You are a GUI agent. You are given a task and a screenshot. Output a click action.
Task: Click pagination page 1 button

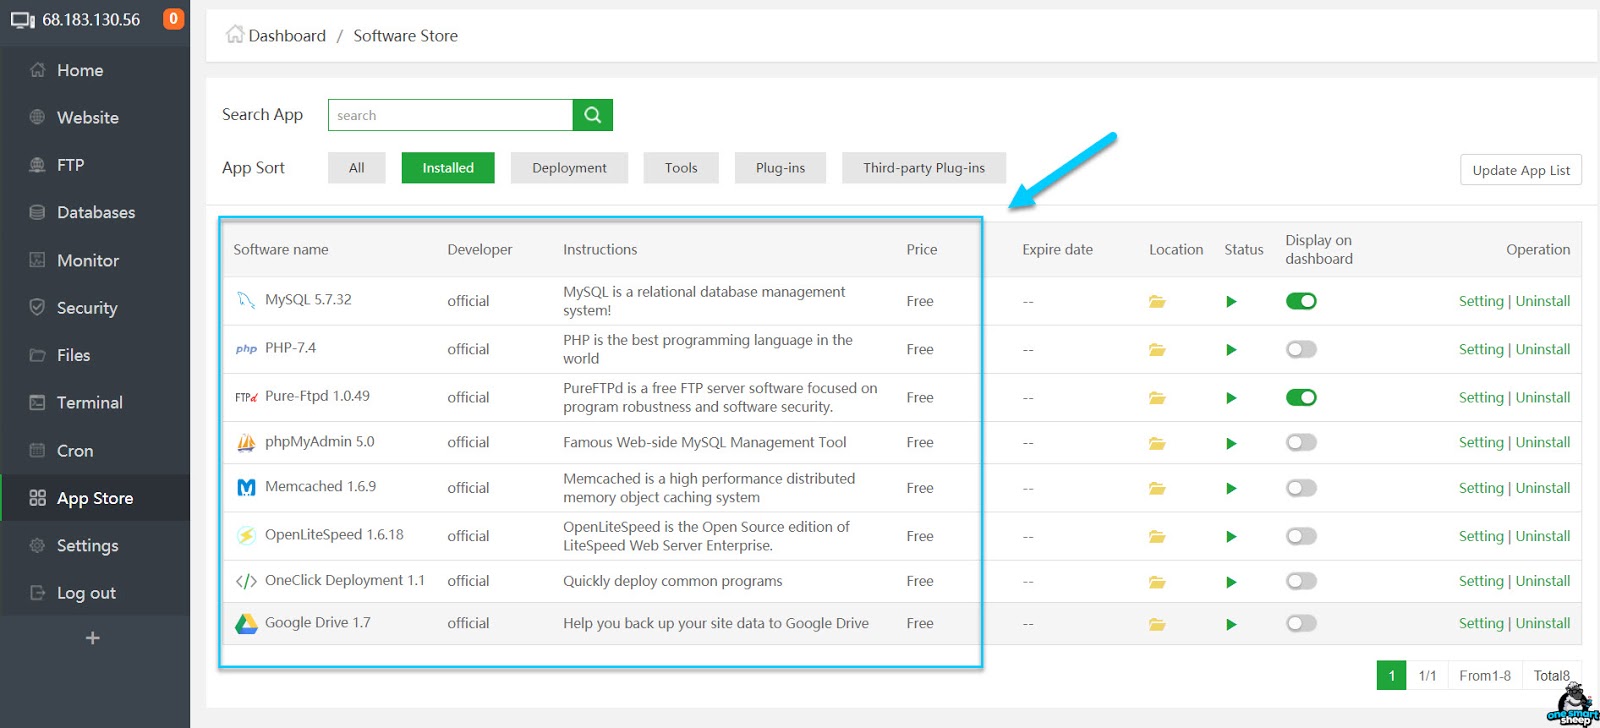coord(1391,676)
